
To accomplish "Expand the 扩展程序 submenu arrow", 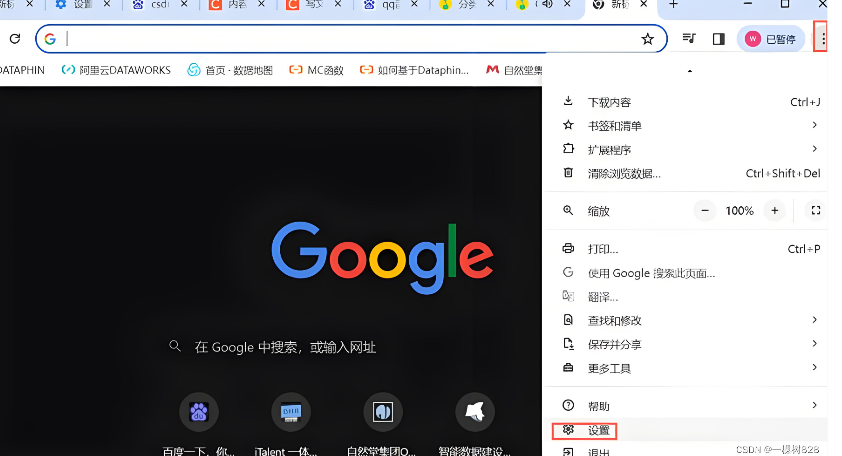I will [815, 149].
